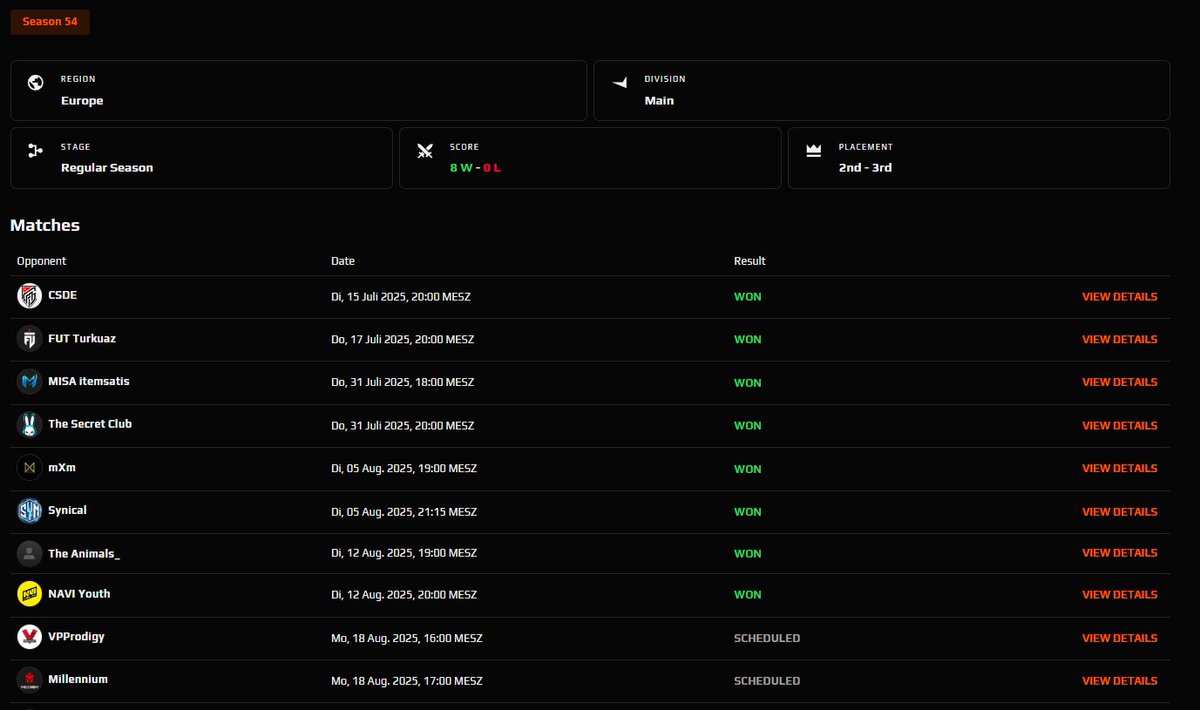Open View Details for The Animals_
Viewport: 1200px width, 710px height.
pos(1119,553)
